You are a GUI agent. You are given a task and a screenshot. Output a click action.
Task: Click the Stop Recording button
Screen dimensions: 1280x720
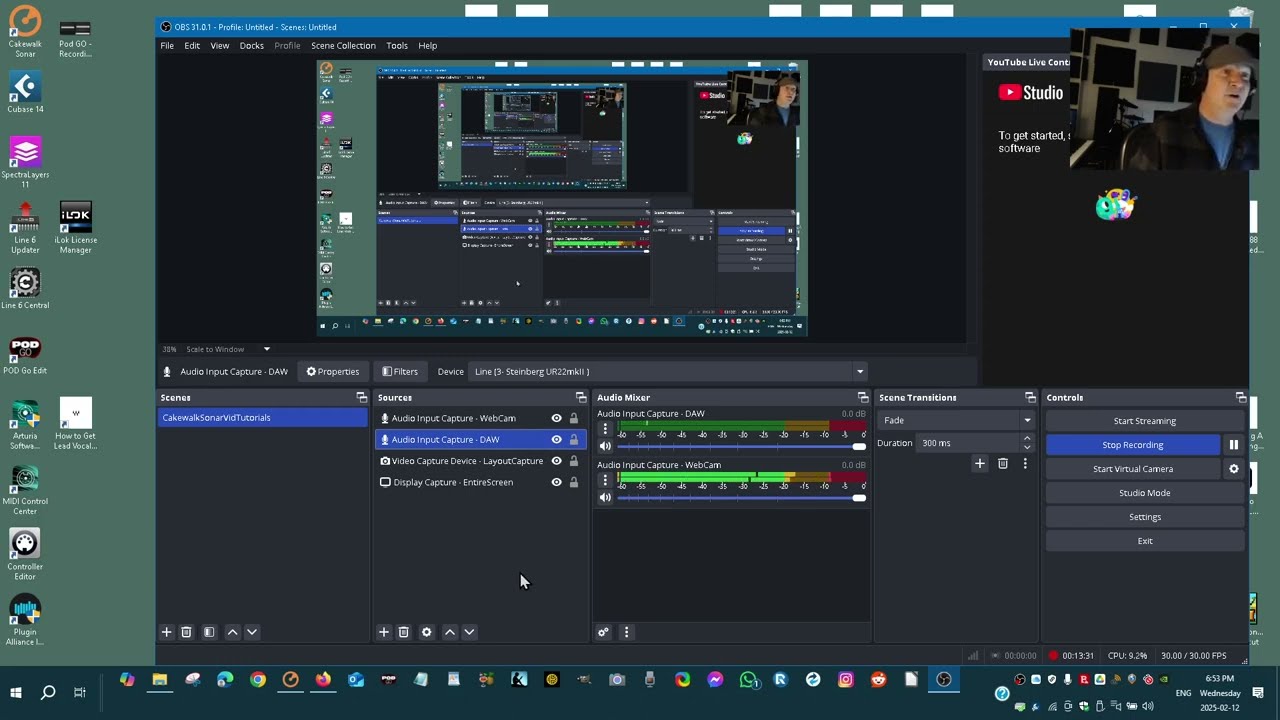point(1133,445)
